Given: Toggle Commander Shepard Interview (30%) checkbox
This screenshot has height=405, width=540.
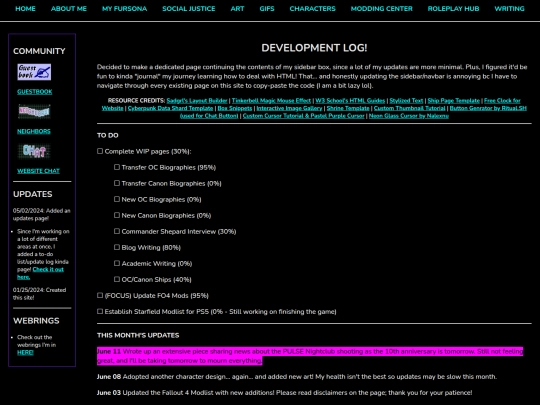Looking at the screenshot, I should click(x=117, y=231).
